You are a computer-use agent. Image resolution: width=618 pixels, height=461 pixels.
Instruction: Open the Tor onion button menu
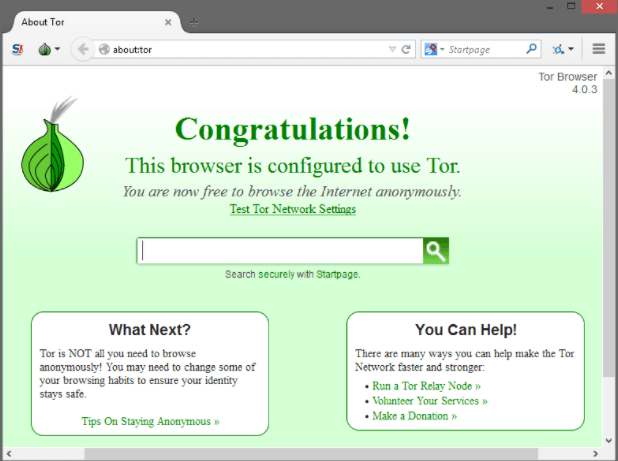(x=49, y=49)
